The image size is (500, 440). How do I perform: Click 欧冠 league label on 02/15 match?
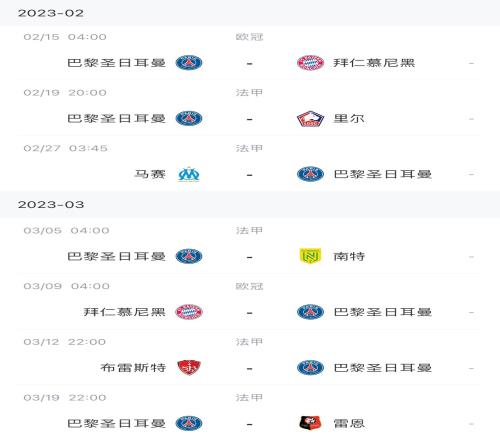[249, 37]
